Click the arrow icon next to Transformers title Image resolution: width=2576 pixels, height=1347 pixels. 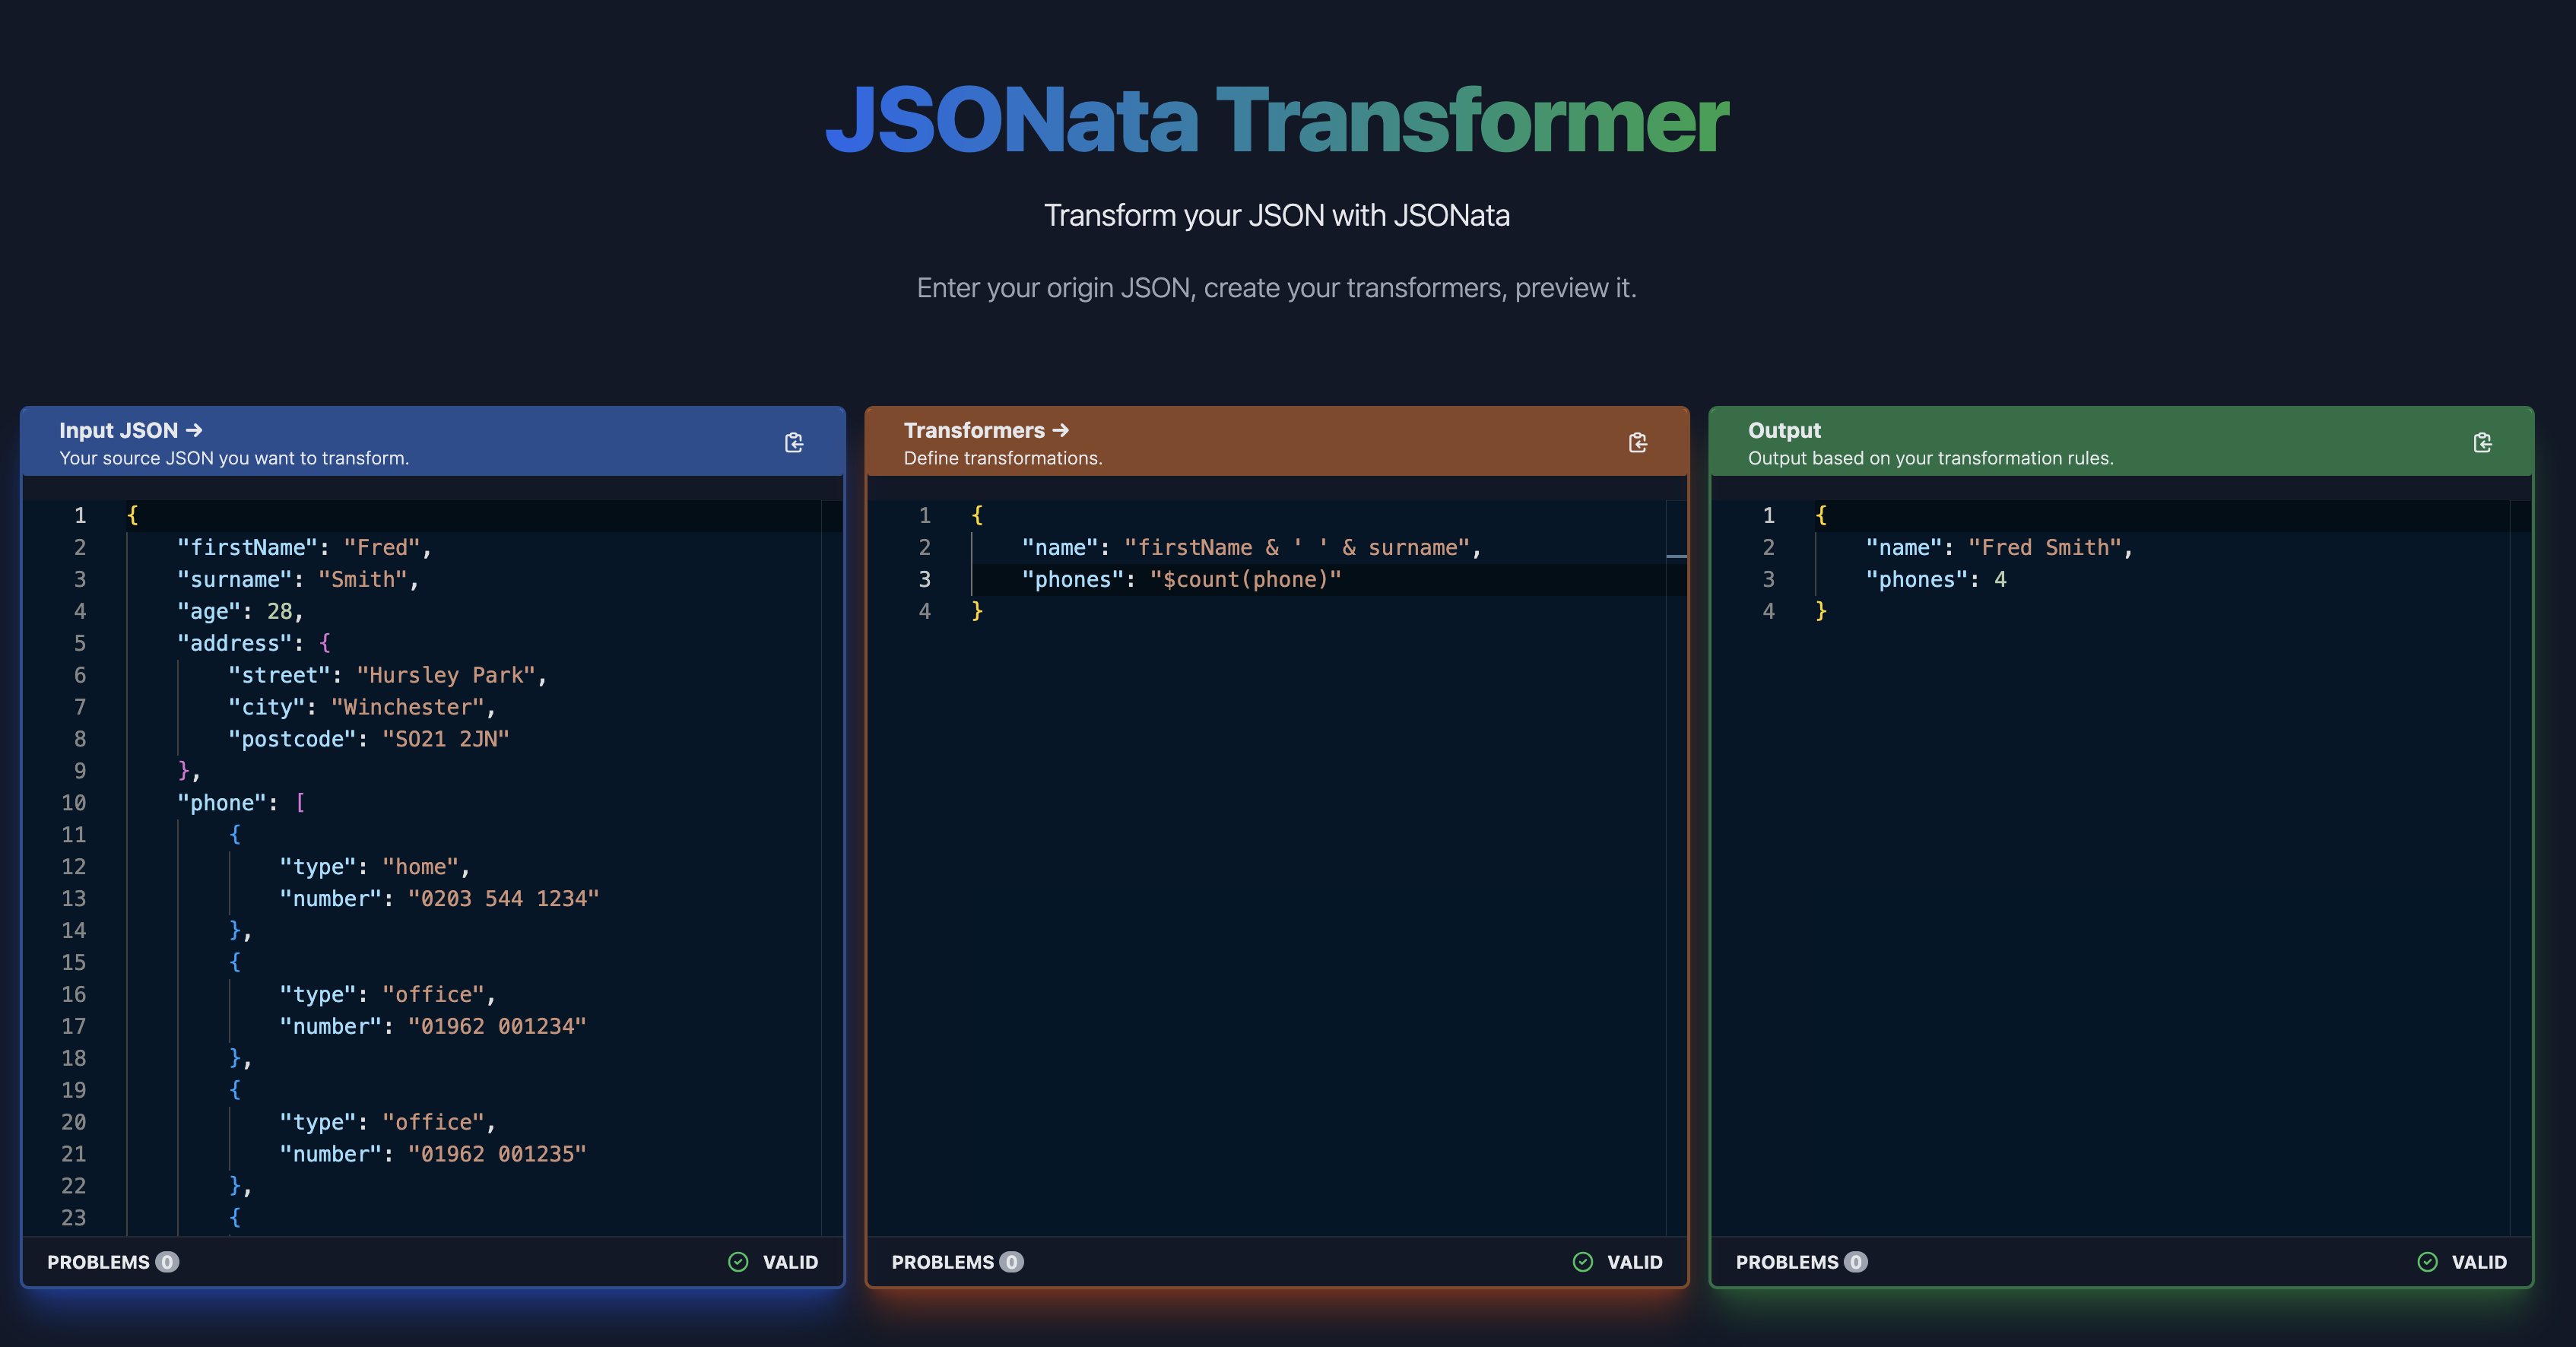point(1061,430)
